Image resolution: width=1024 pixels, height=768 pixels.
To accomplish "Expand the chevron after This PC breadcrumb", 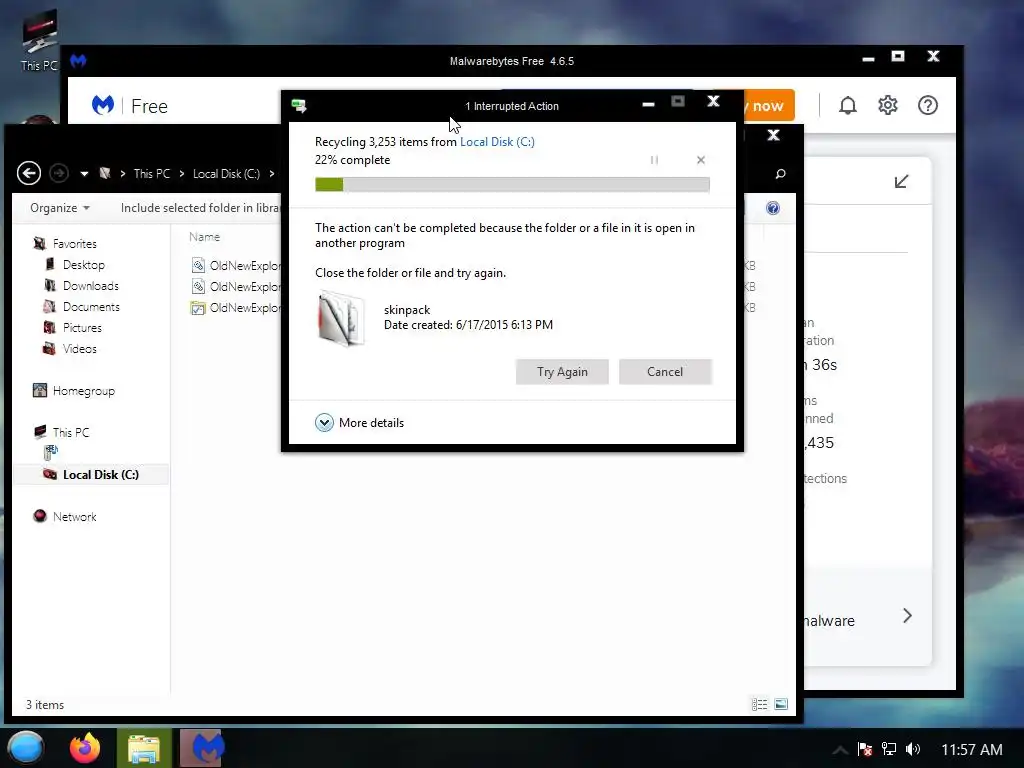I will click(x=182, y=174).
